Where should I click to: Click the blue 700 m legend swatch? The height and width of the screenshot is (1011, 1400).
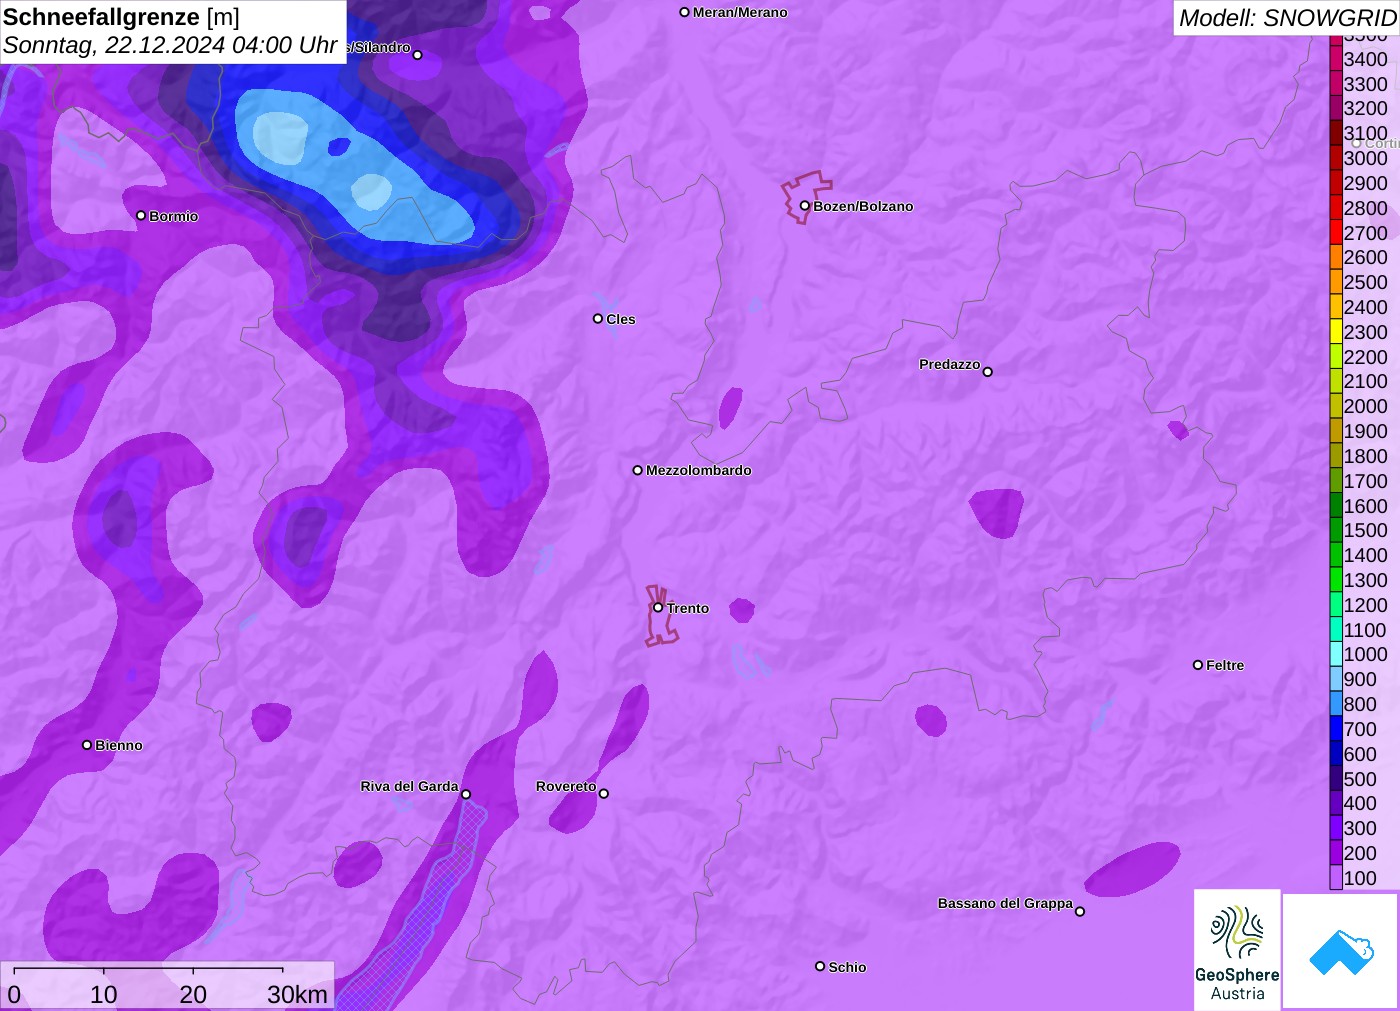(1336, 729)
